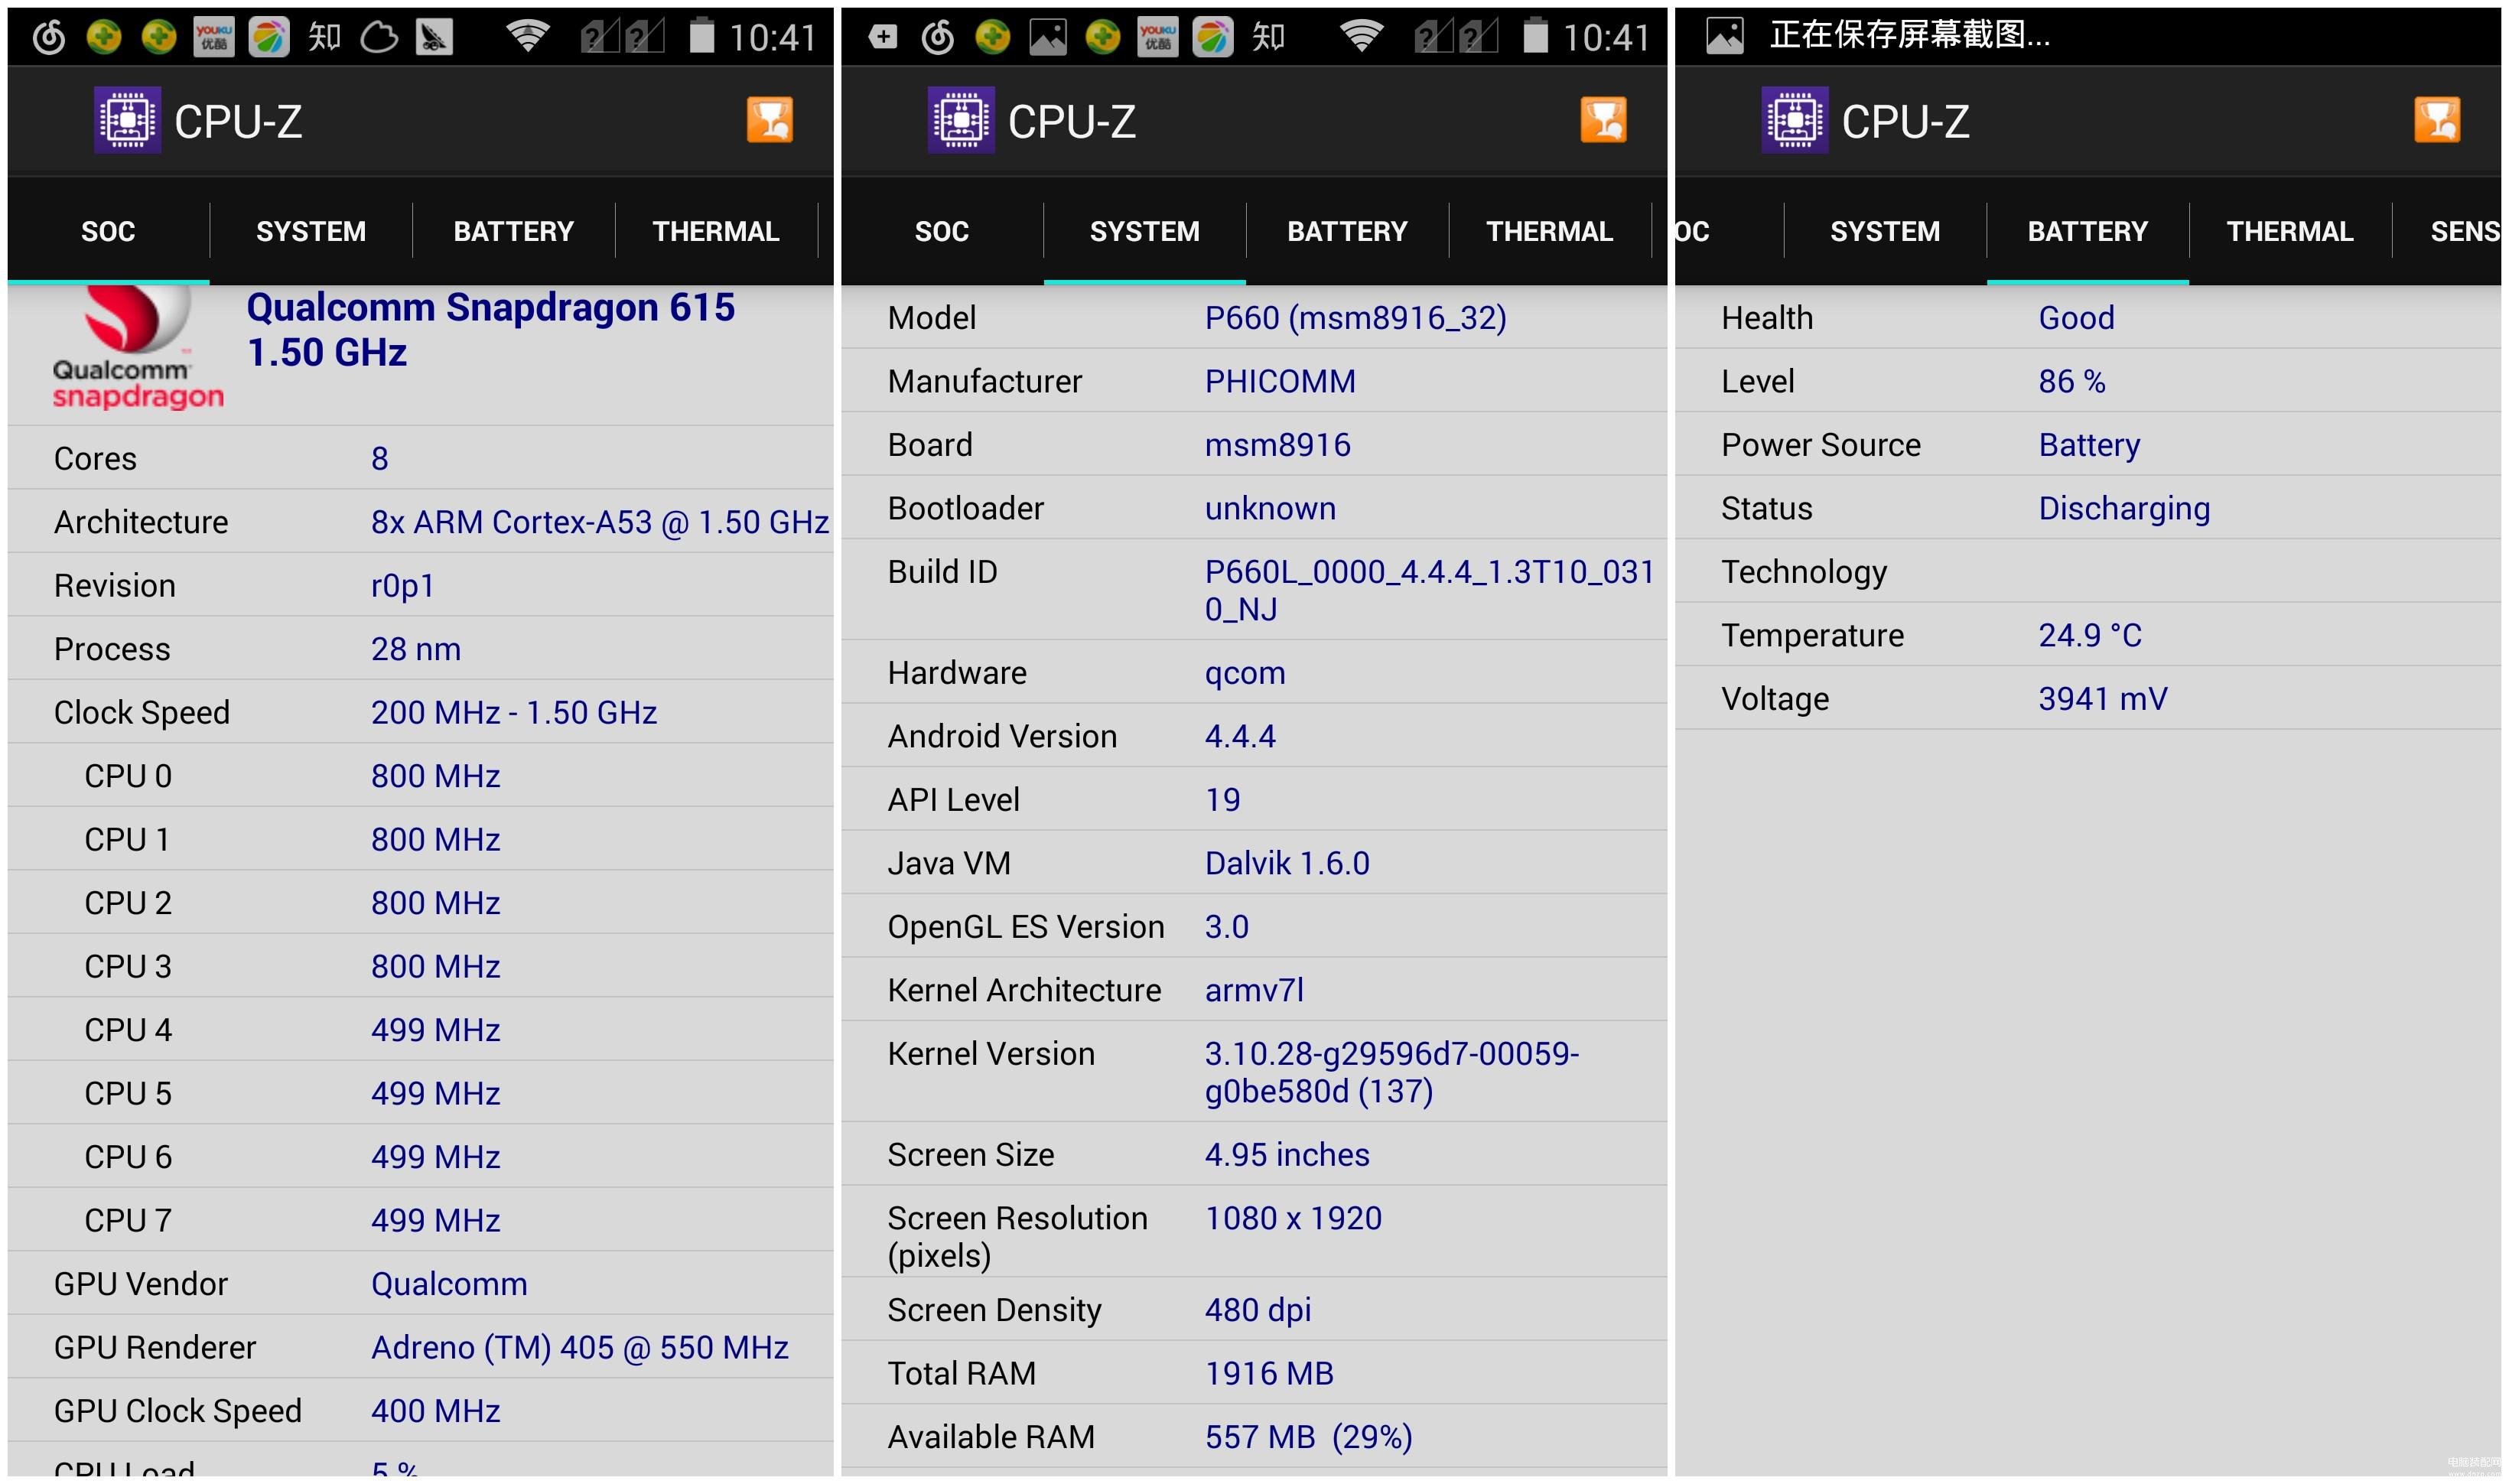
Task: Tap the Zhihu 知 icon in left status bar
Action: [x=324, y=37]
